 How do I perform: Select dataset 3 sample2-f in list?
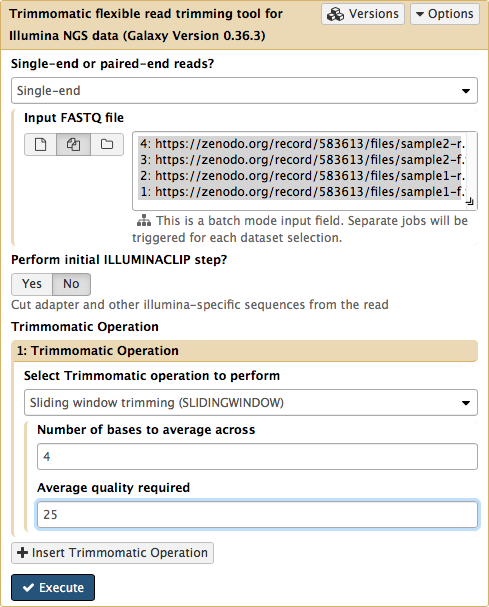click(301, 159)
